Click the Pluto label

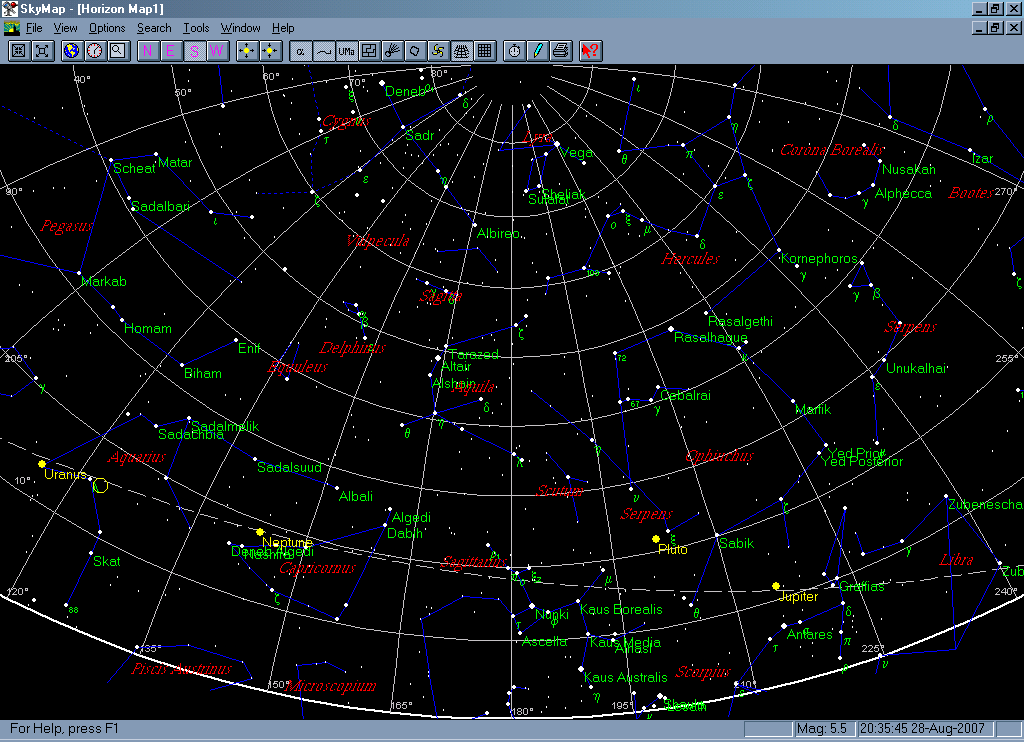pos(673,549)
